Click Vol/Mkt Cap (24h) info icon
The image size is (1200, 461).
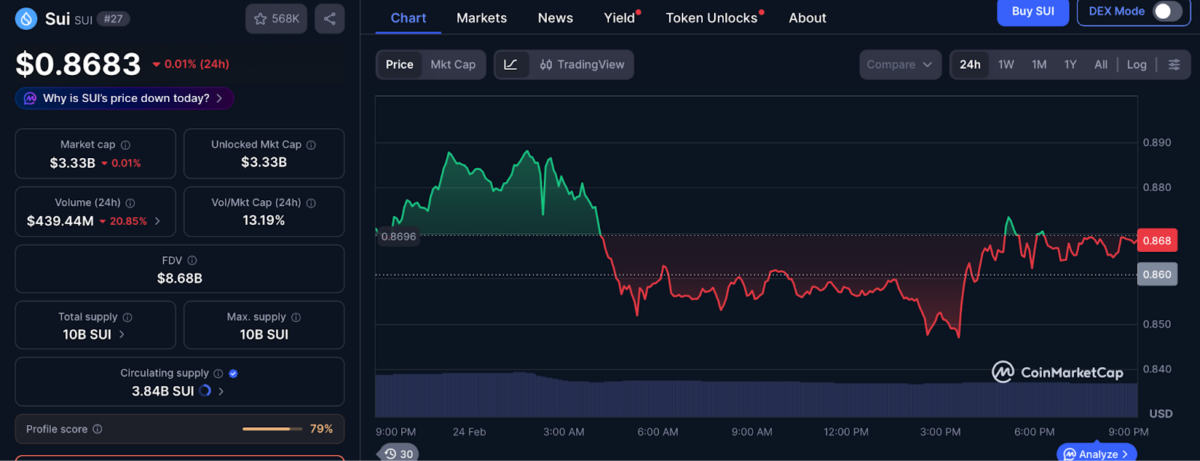point(310,203)
